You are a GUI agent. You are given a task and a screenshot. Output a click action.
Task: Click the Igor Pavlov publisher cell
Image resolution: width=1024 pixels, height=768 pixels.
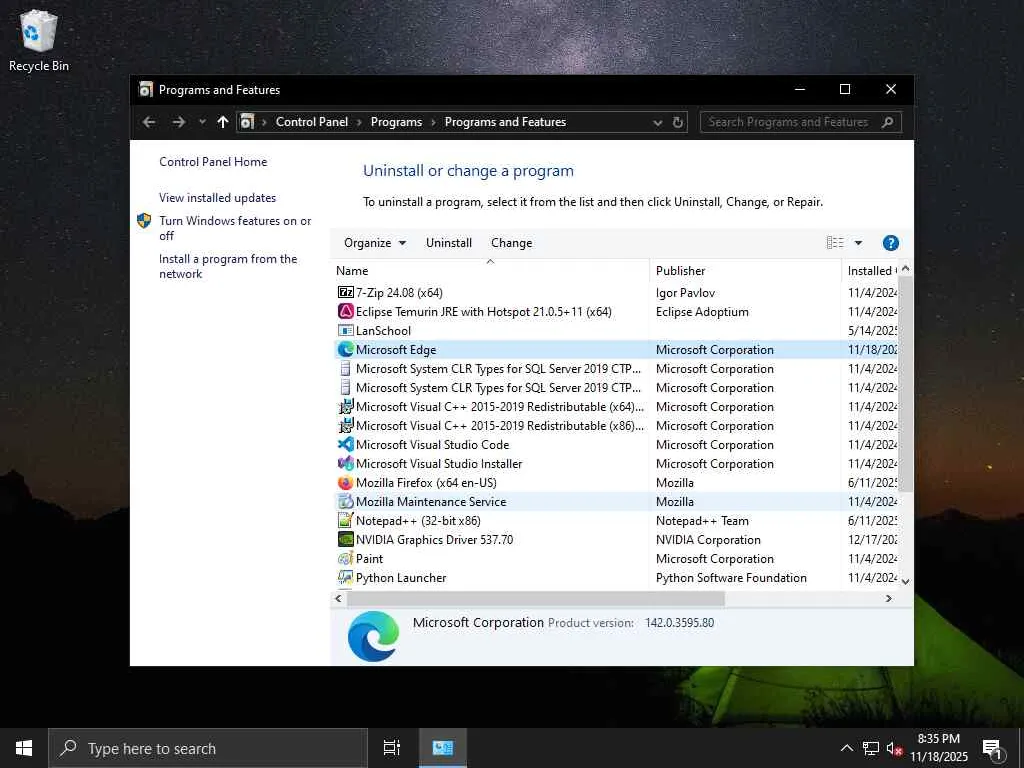pyautogui.click(x=685, y=293)
